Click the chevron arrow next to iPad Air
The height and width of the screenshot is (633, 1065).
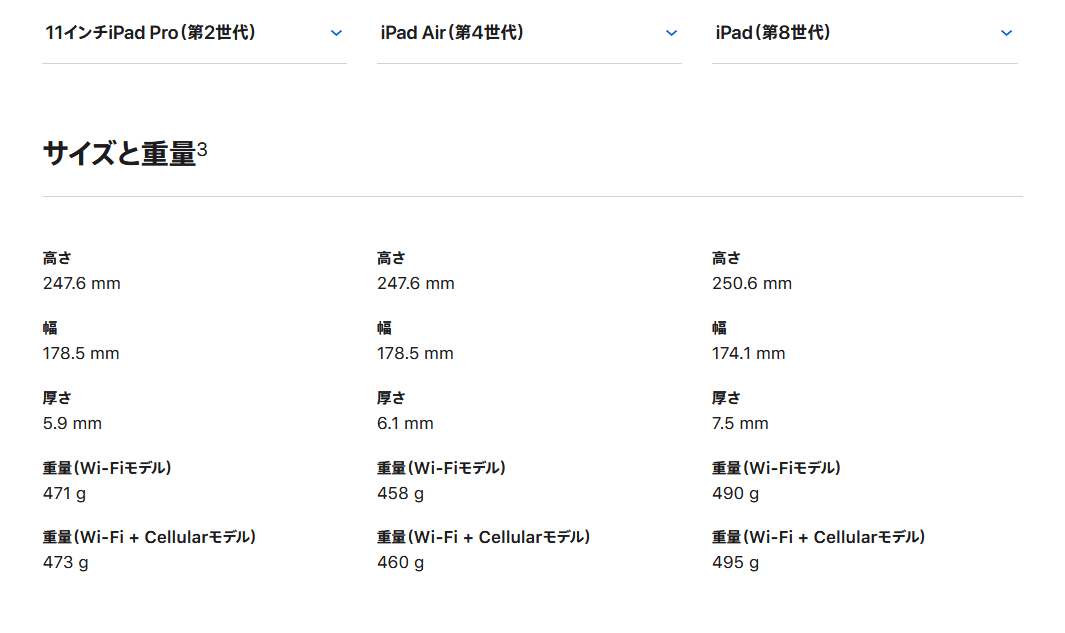pyautogui.click(x=671, y=33)
